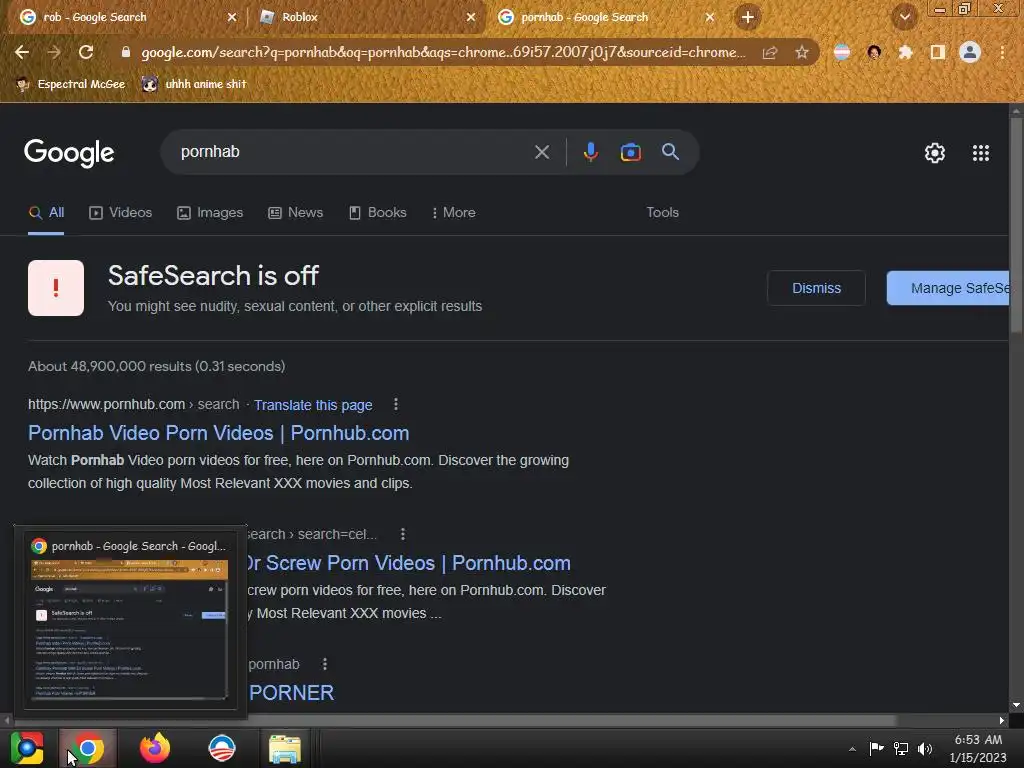Switch to the Roblox tab
The width and height of the screenshot is (1024, 768).
(x=366, y=17)
